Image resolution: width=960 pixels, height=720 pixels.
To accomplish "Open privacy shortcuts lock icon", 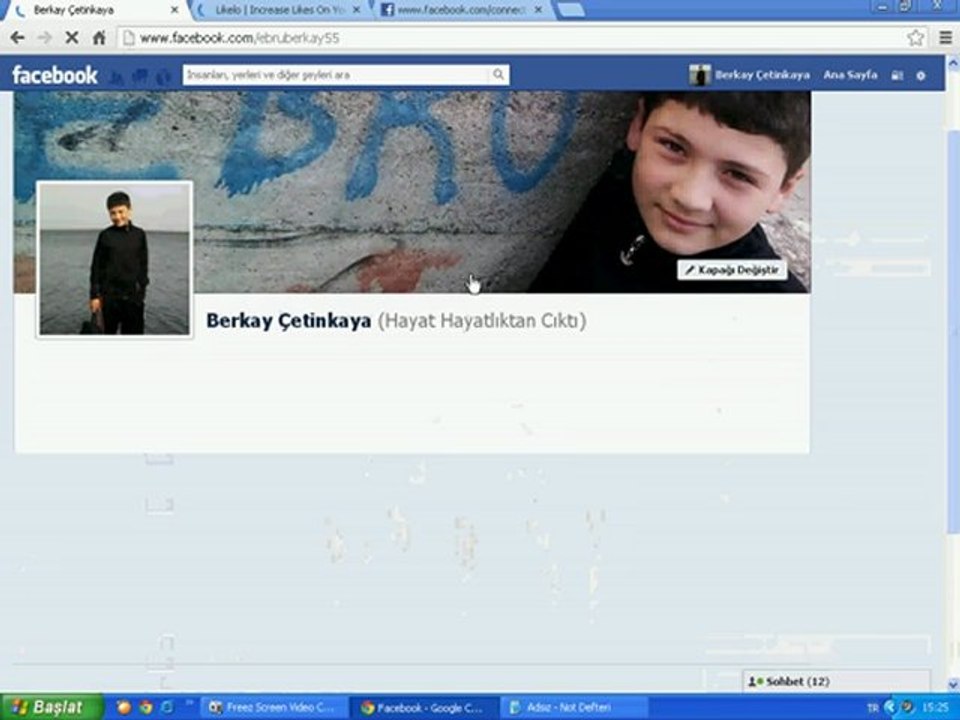I will tap(897, 75).
